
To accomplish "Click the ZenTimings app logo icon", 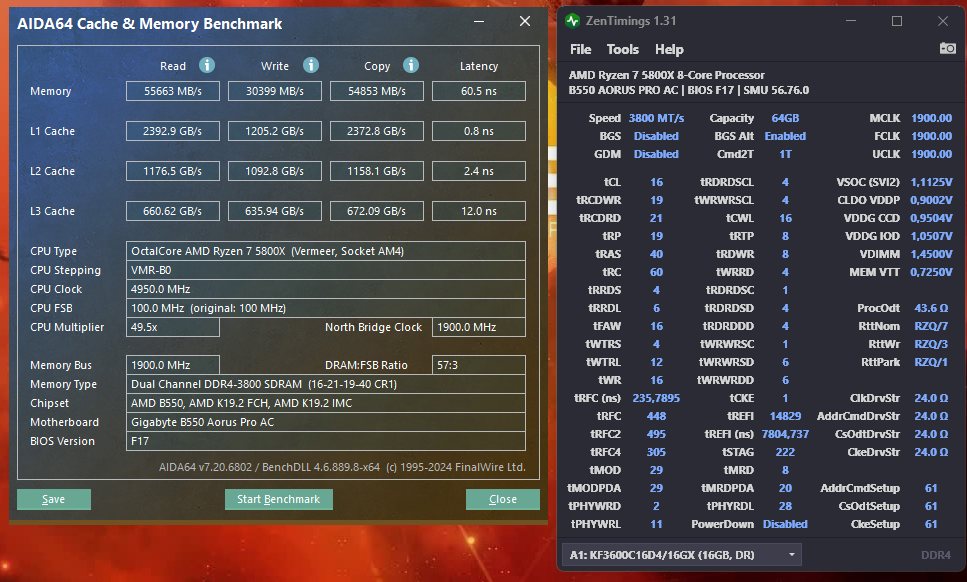I will point(572,21).
